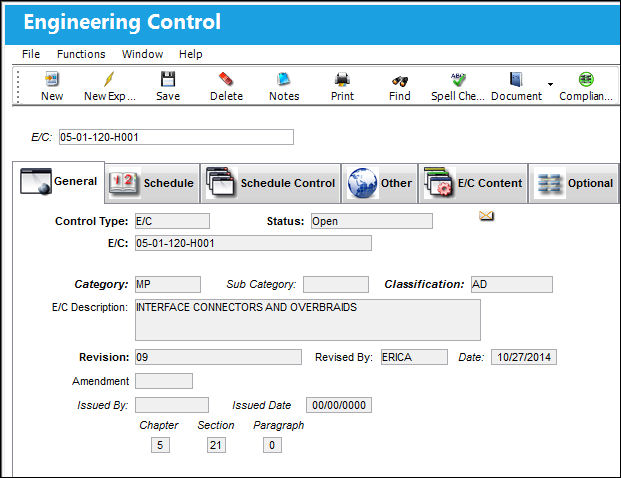
Task: Open the Functions menu
Action: pyautogui.click(x=81, y=54)
